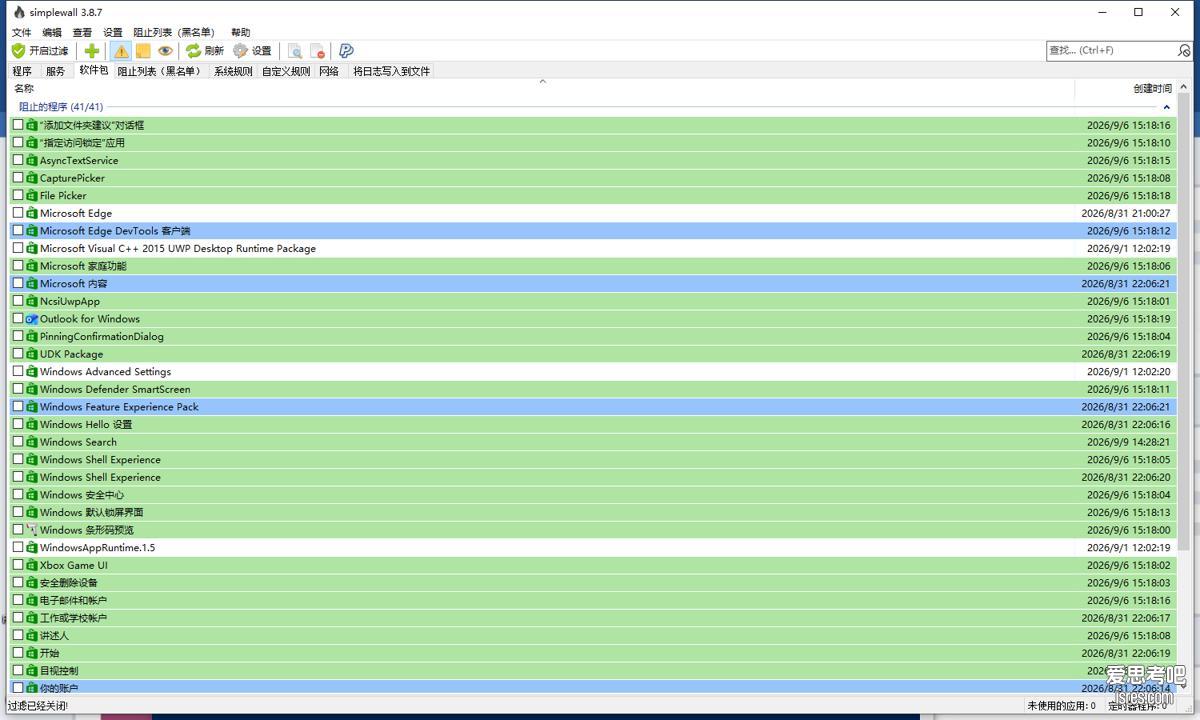Screen dimensions: 1200x720
Task: Click the clear-log icon with red mark
Action: click(317, 51)
